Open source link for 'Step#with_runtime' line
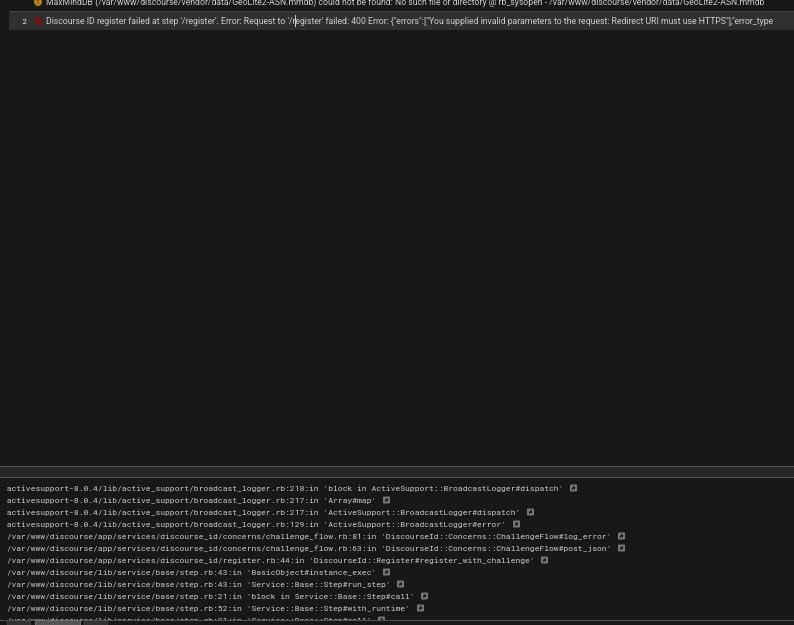794x625 pixels. pos(420,608)
